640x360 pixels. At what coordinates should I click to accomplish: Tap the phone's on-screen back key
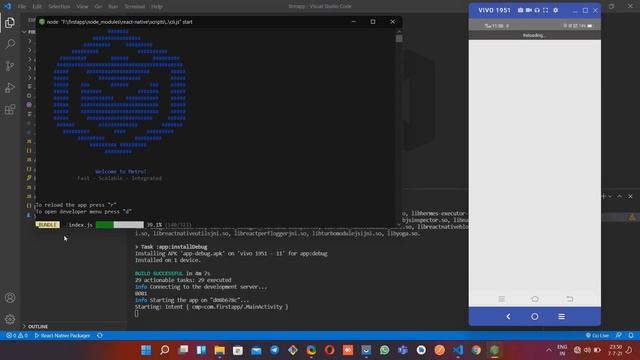570,299
